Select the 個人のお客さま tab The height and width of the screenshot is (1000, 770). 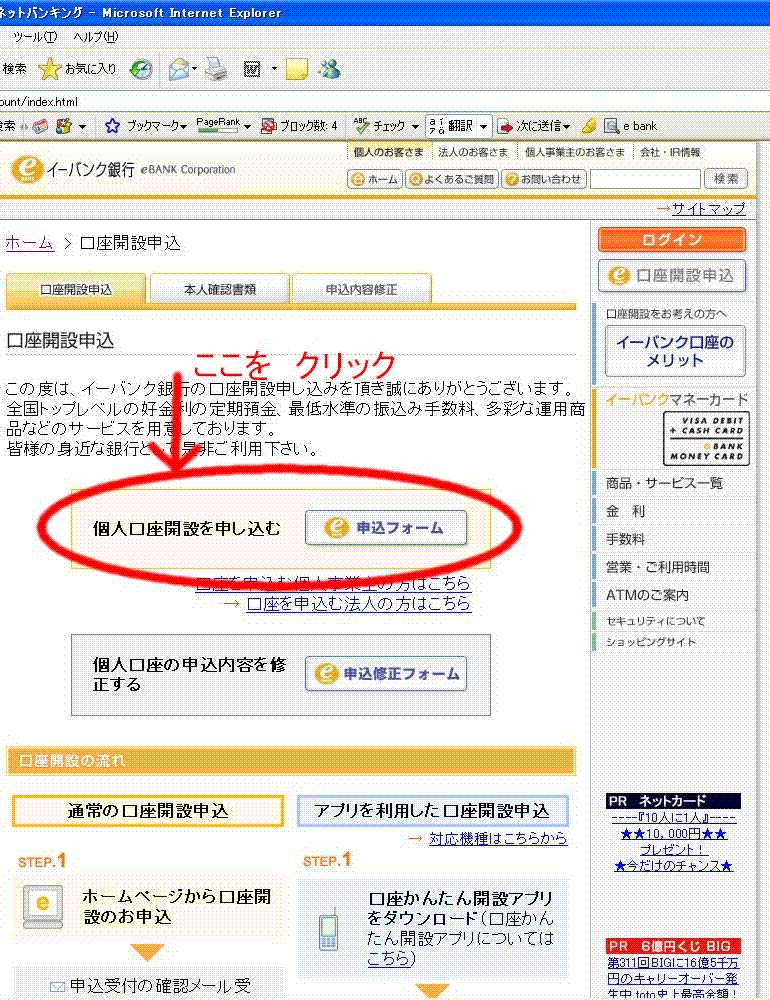click(x=388, y=152)
